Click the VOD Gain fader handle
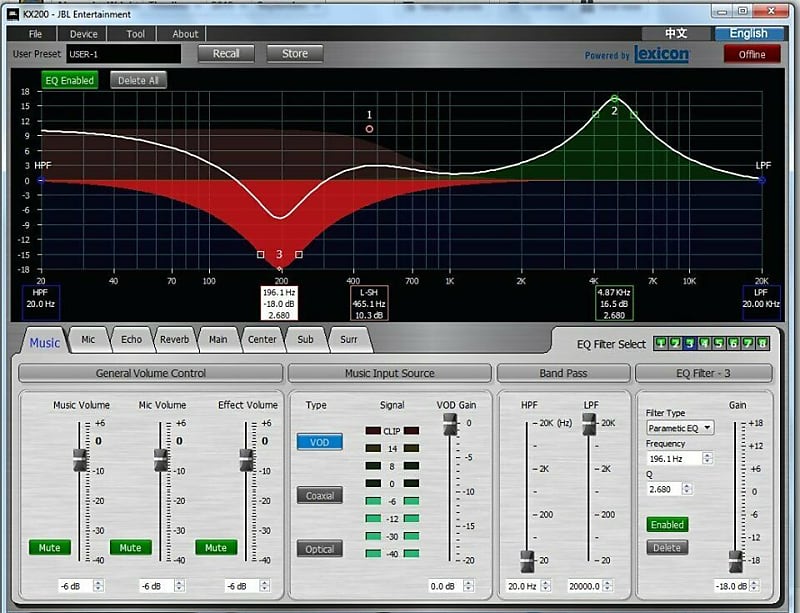 (x=450, y=424)
